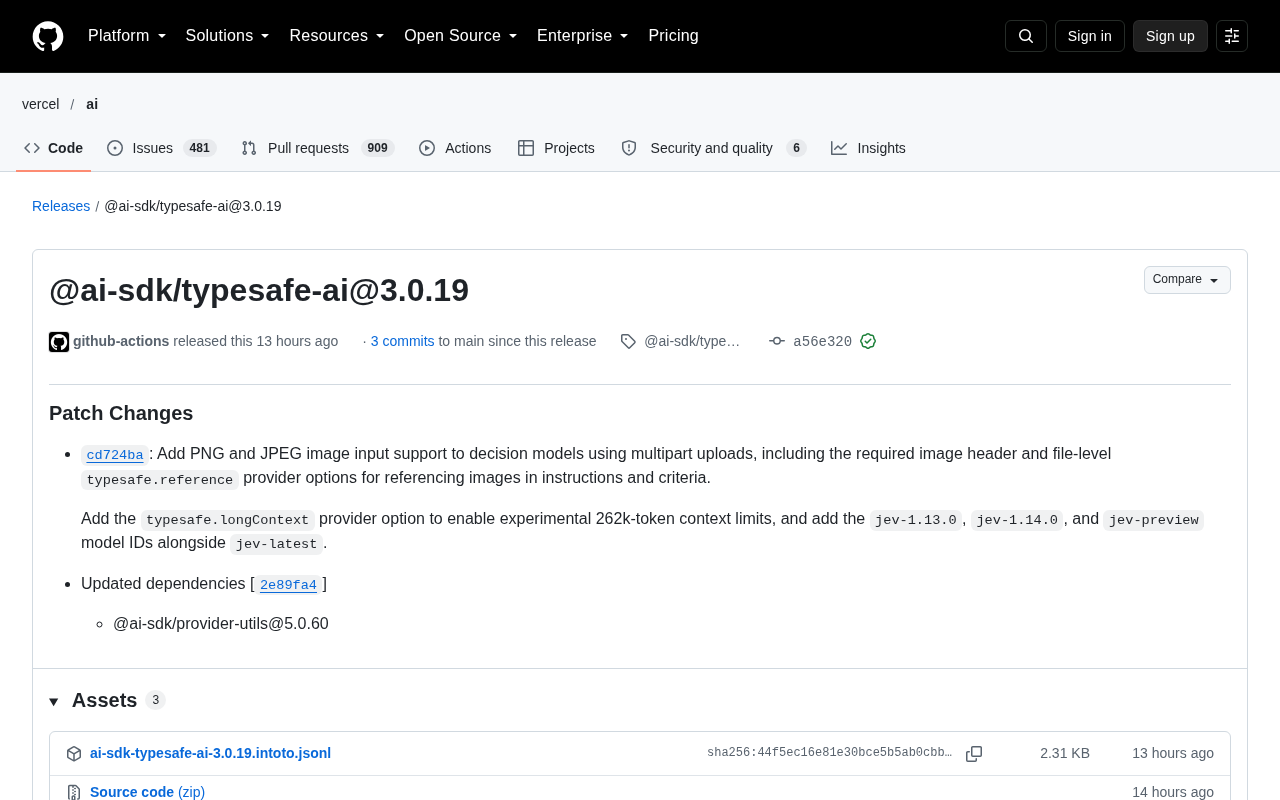1280x800 pixels.
Task: Switch to the Code tab
Action: click(54, 148)
